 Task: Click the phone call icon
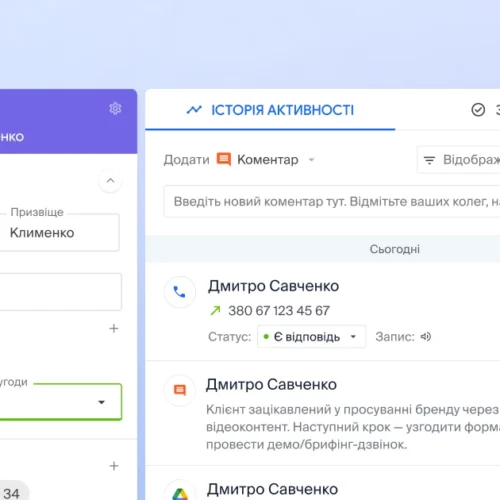(x=180, y=292)
